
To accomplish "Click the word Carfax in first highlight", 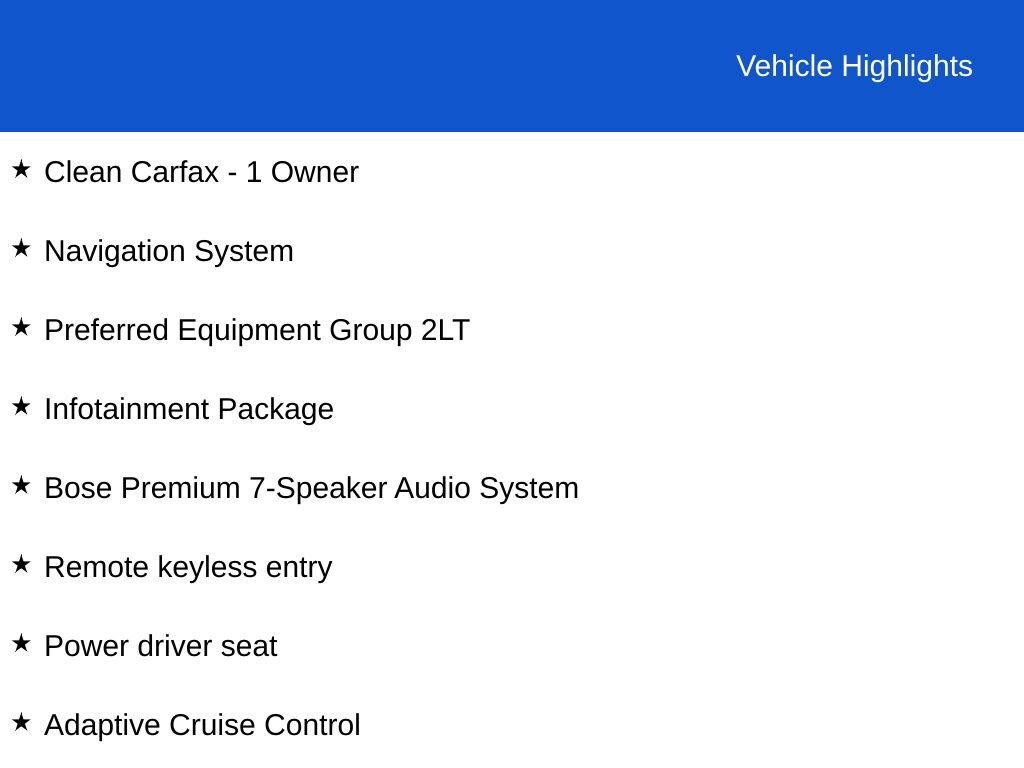I will tap(175, 172).
